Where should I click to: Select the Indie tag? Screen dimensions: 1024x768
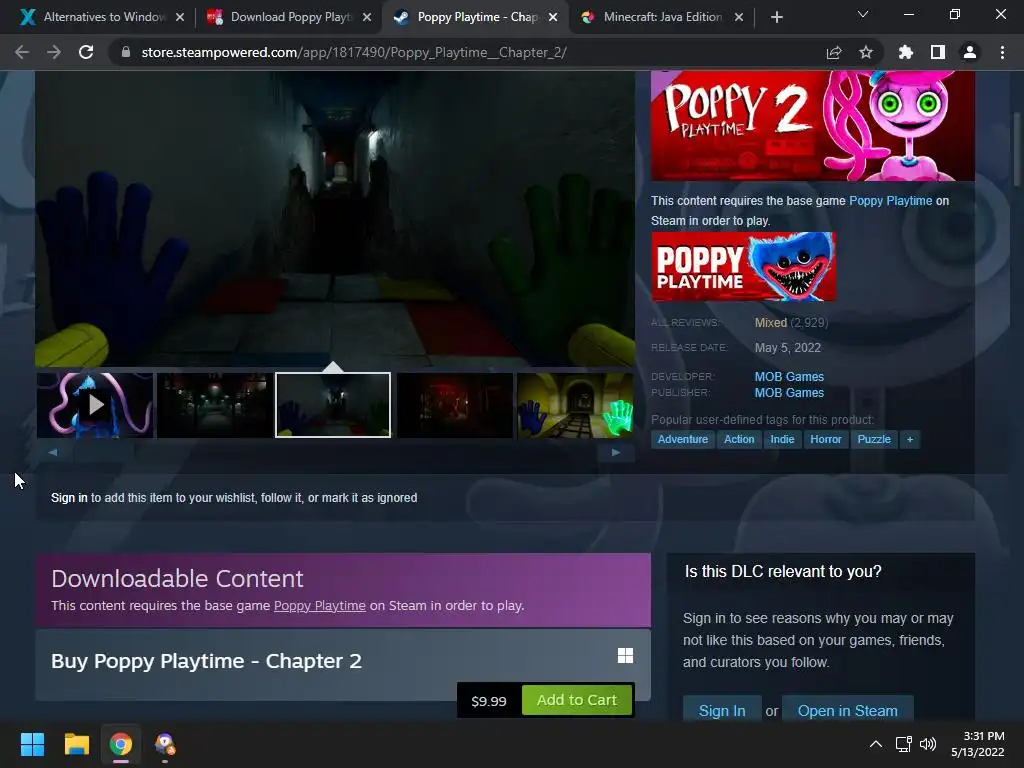[782, 440]
